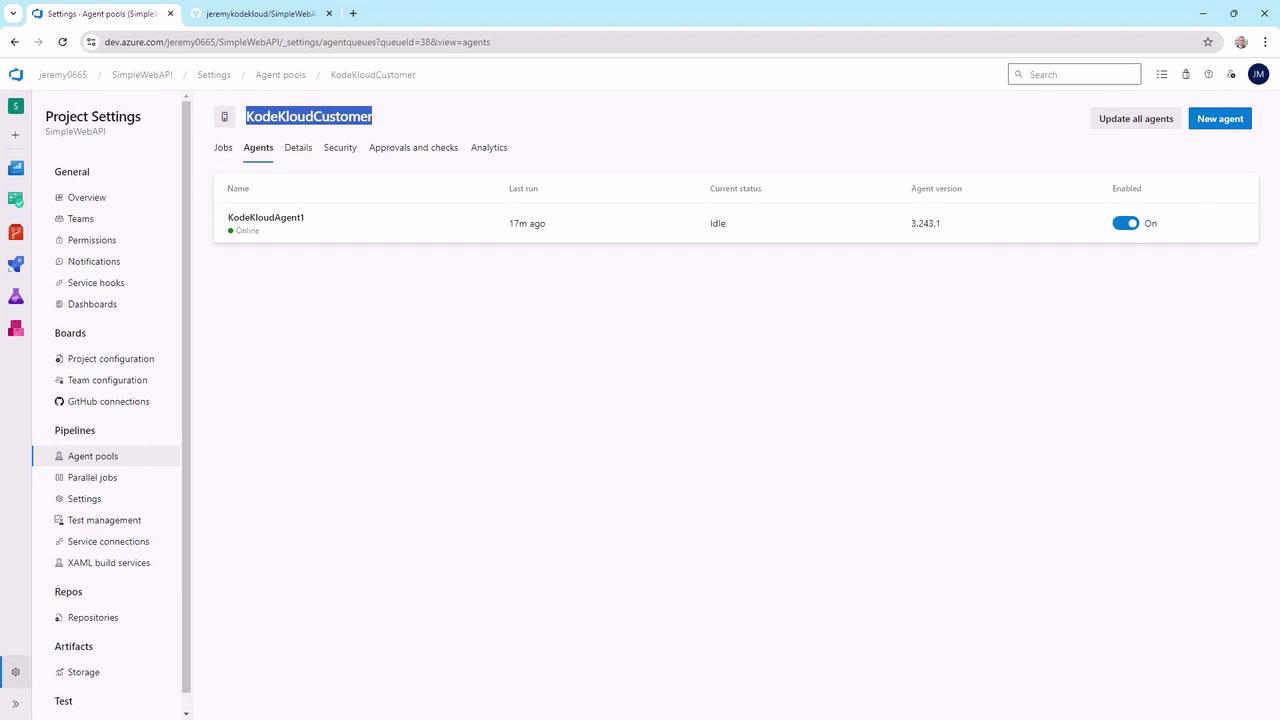
Task: Open the Test Plans hub icon
Action: click(16, 296)
